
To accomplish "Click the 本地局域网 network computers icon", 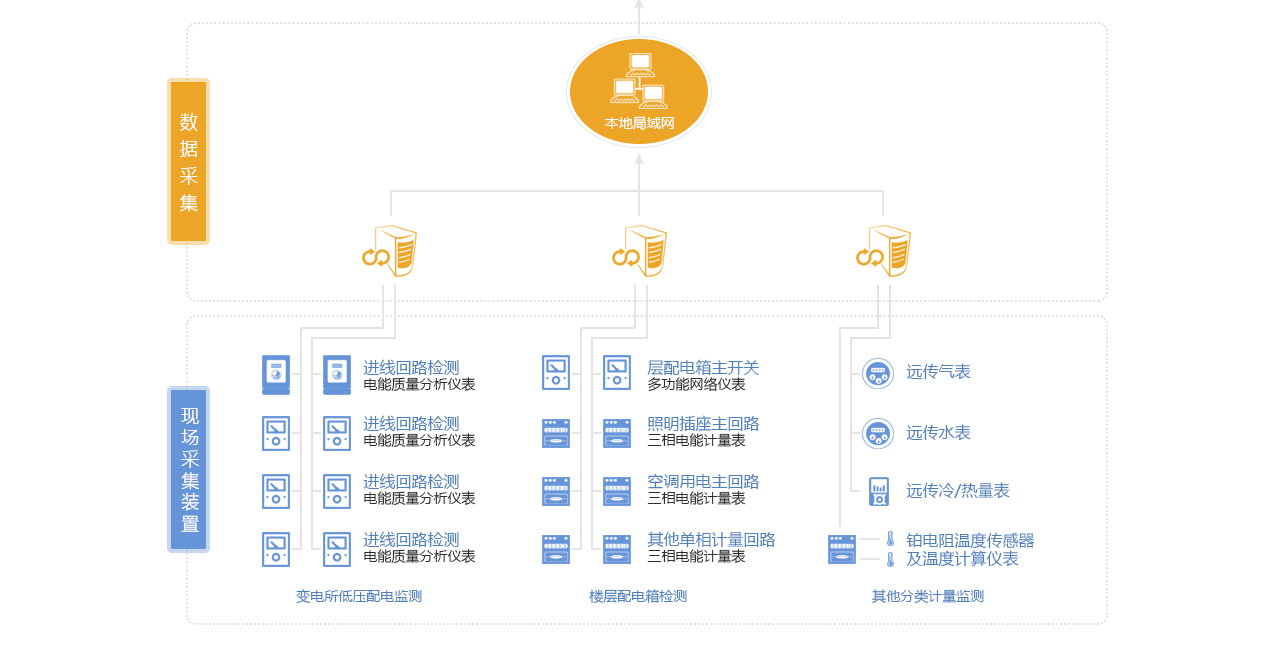I will [639, 80].
